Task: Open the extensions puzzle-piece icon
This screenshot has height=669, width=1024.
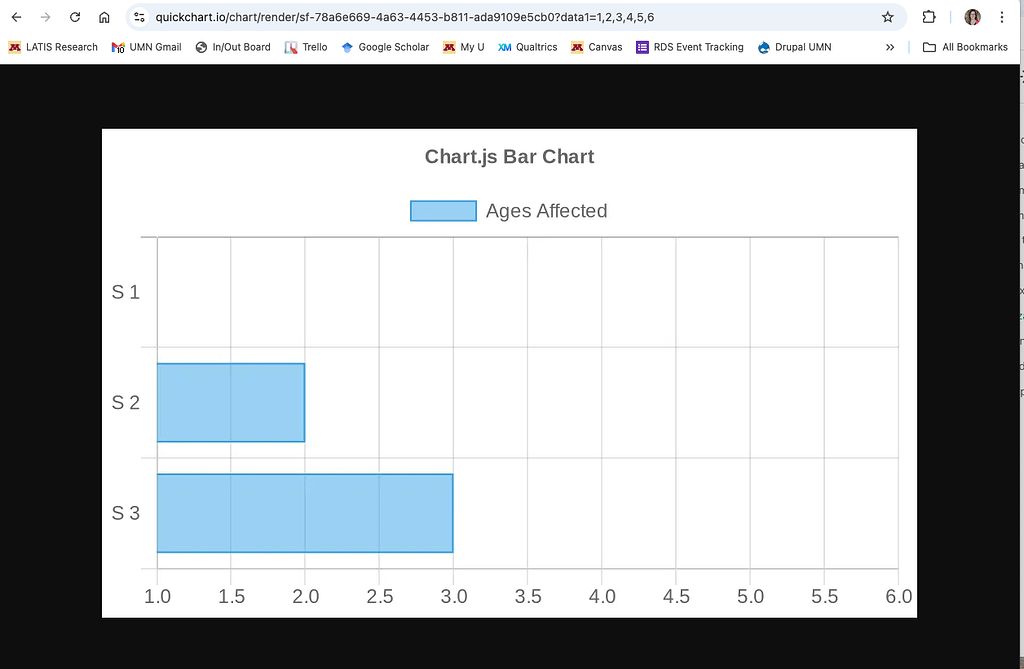Action: [929, 17]
